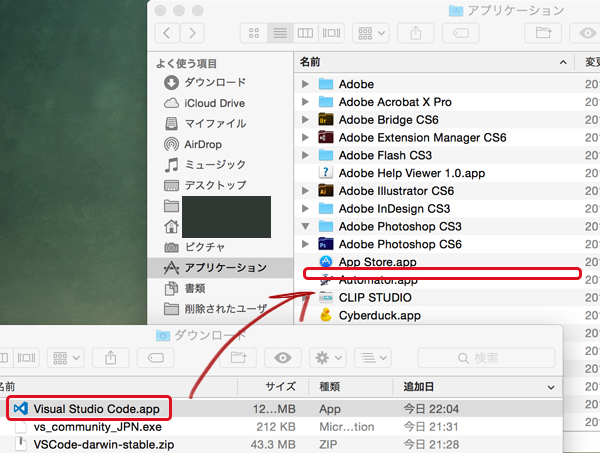Switch Applications window to icon view
The width and height of the screenshot is (600, 453).
pyautogui.click(x=254, y=33)
